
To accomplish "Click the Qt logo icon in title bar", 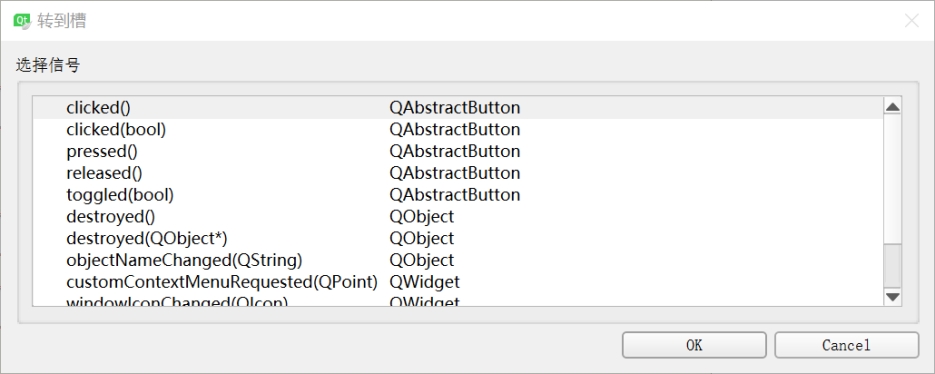I will click(22, 21).
